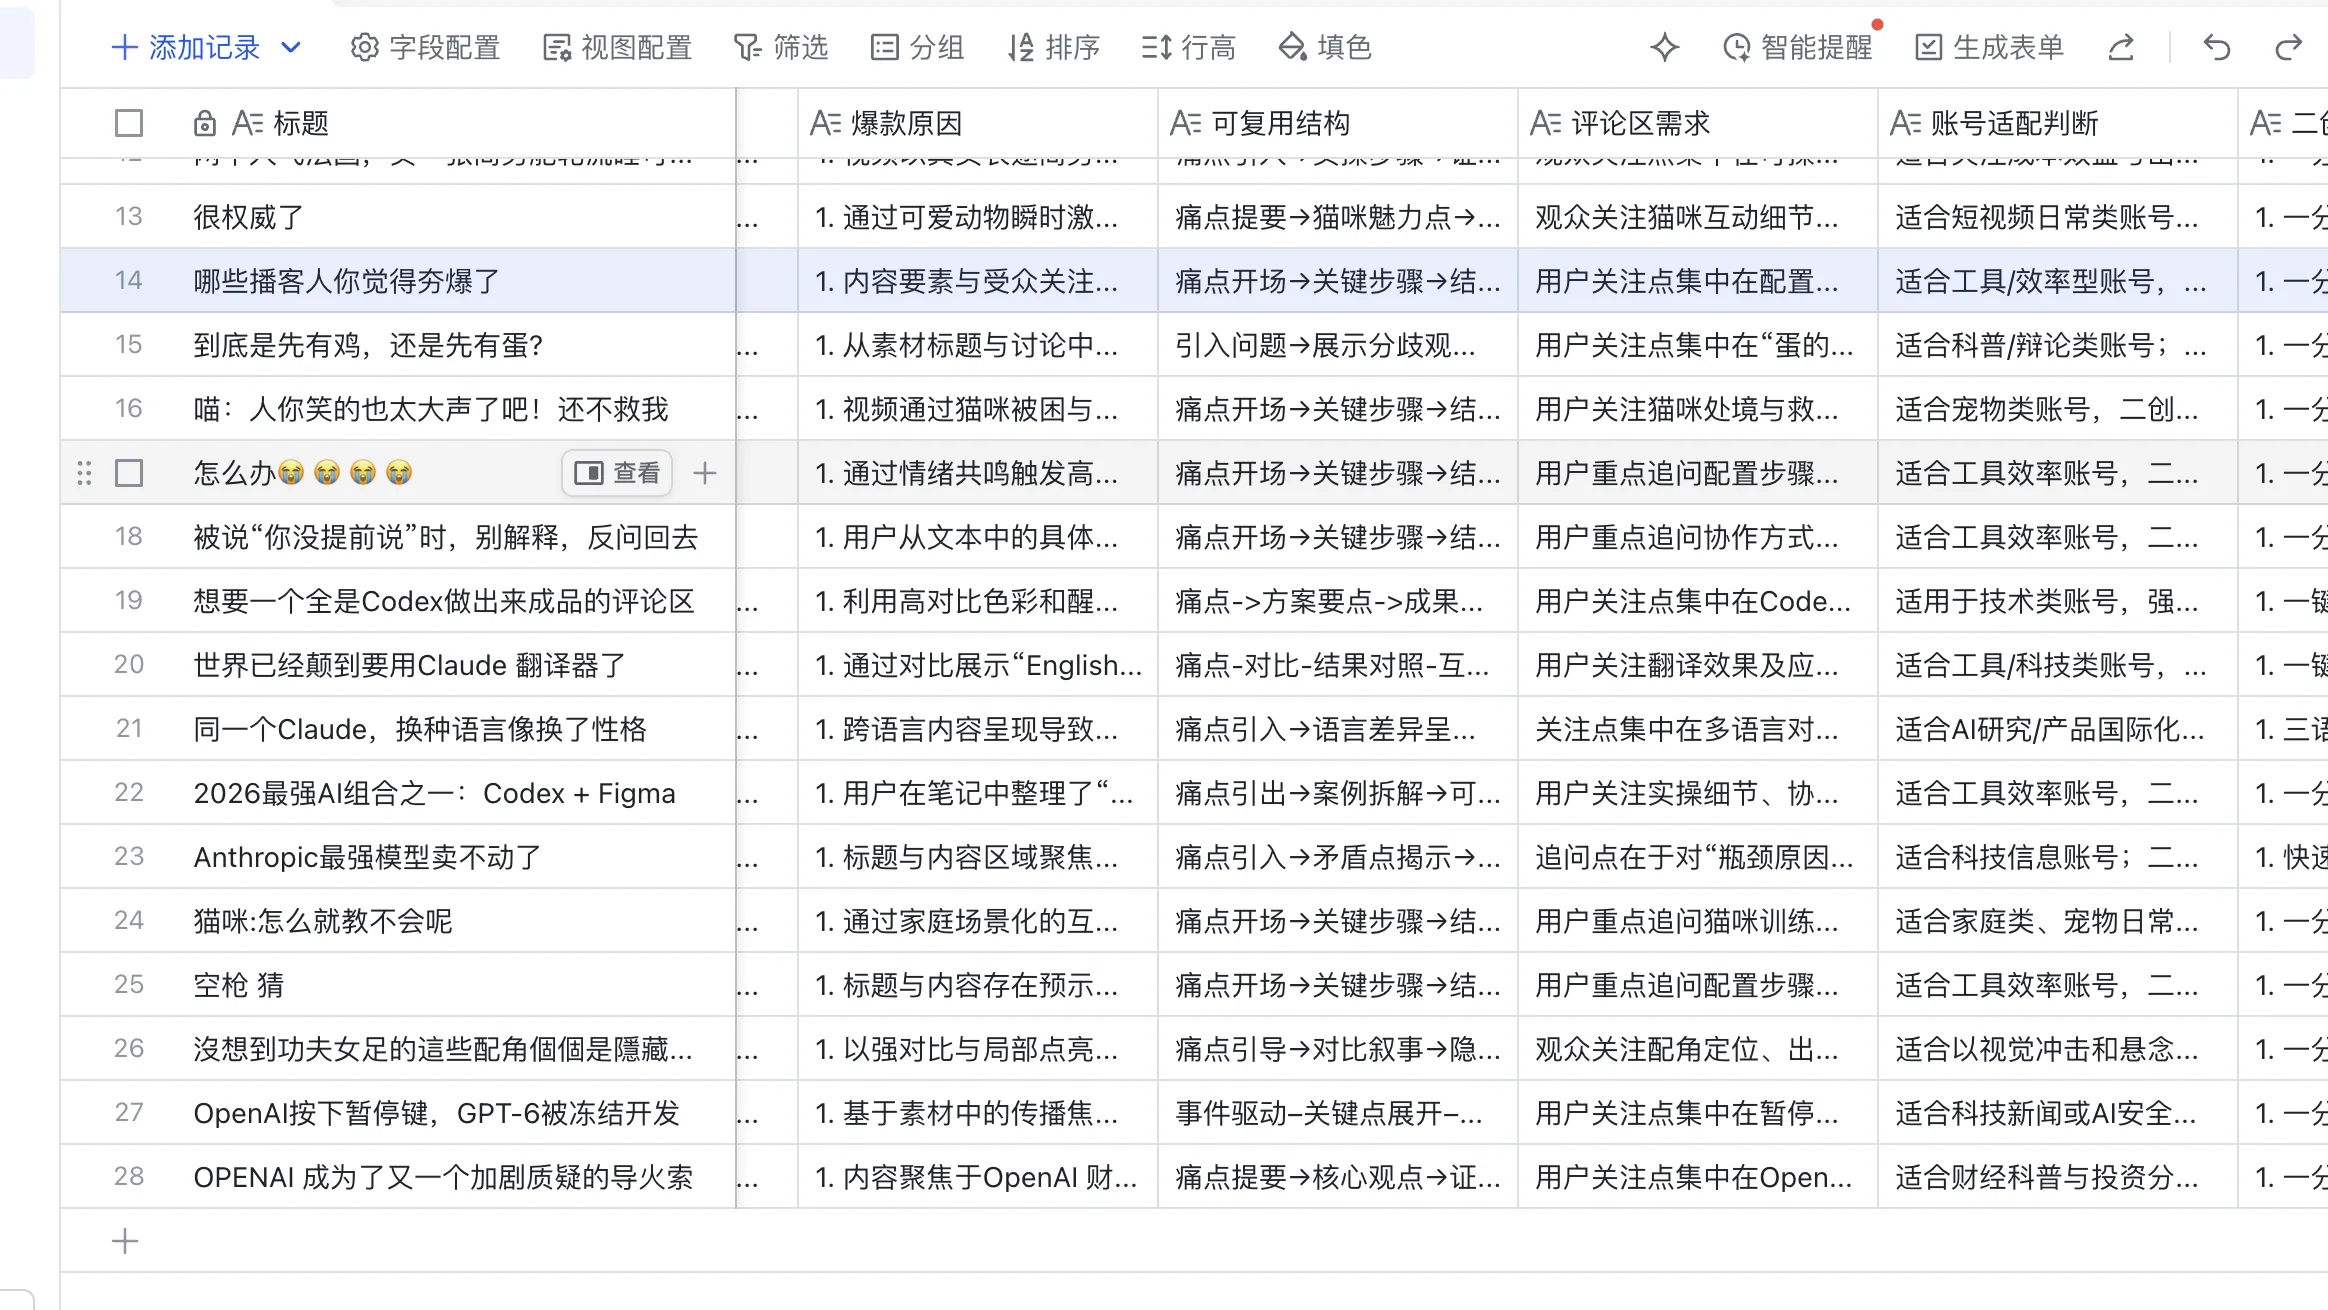Toggle the select-all checkbox in header
Viewport: 2328px width, 1310px height.
click(129, 123)
